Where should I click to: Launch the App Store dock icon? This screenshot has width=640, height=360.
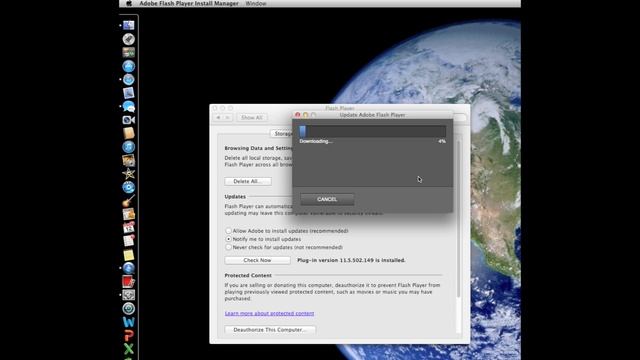tap(129, 66)
